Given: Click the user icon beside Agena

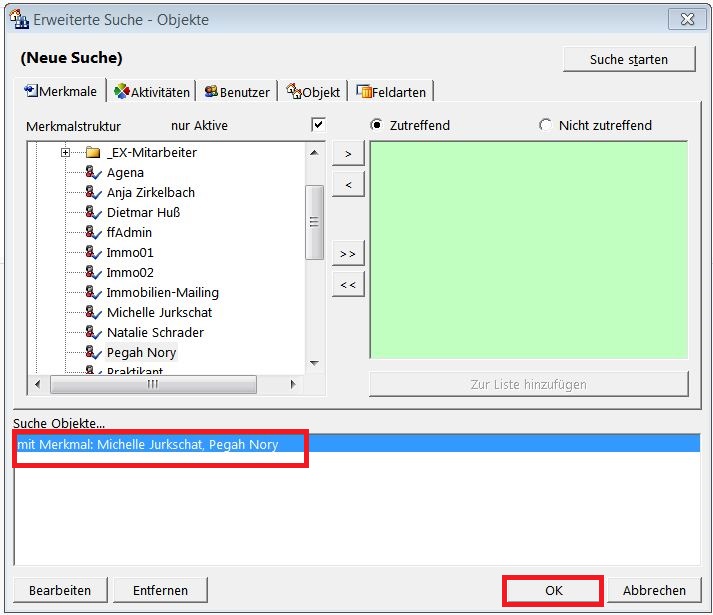Looking at the screenshot, I should (94, 173).
